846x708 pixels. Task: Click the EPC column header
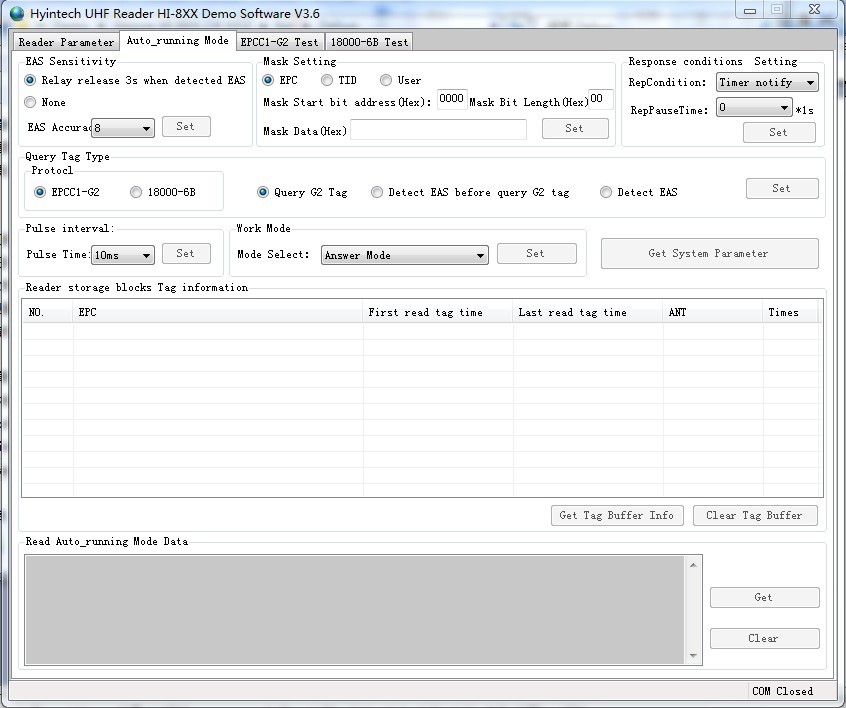(x=218, y=312)
